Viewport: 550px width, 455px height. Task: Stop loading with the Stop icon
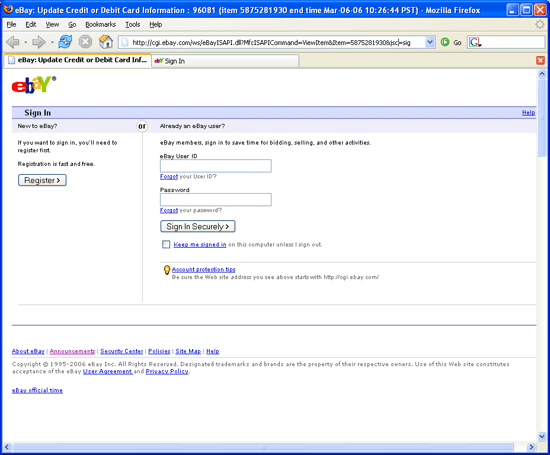point(85,42)
